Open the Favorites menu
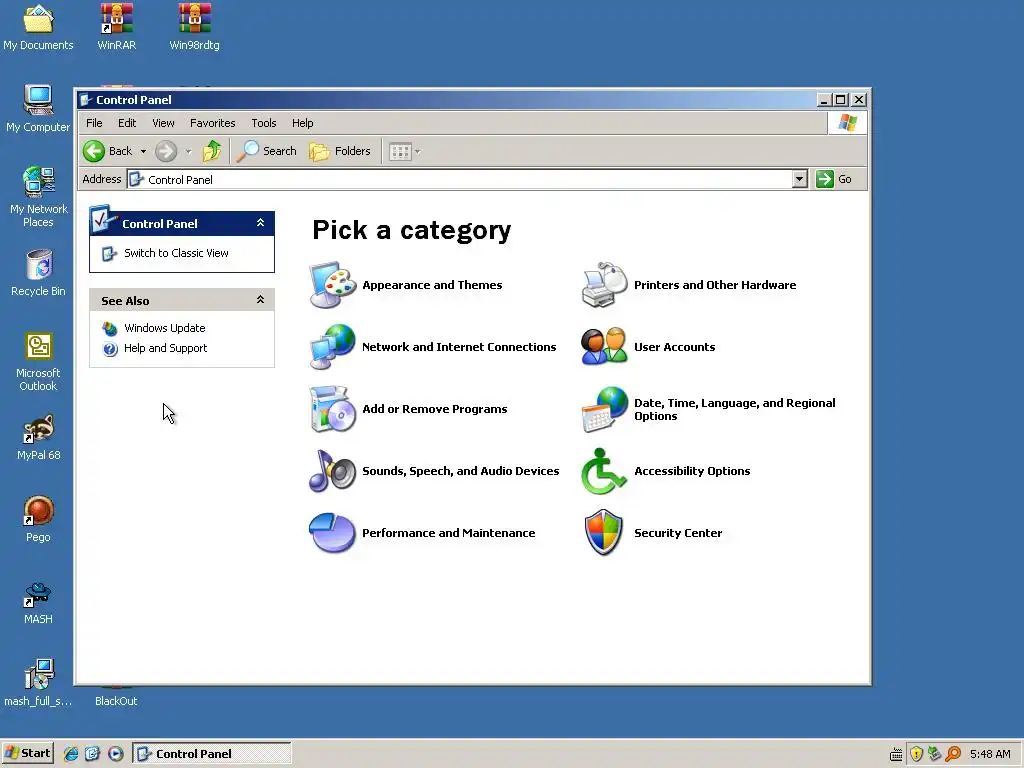Screen dimensions: 1024x768 coord(212,123)
